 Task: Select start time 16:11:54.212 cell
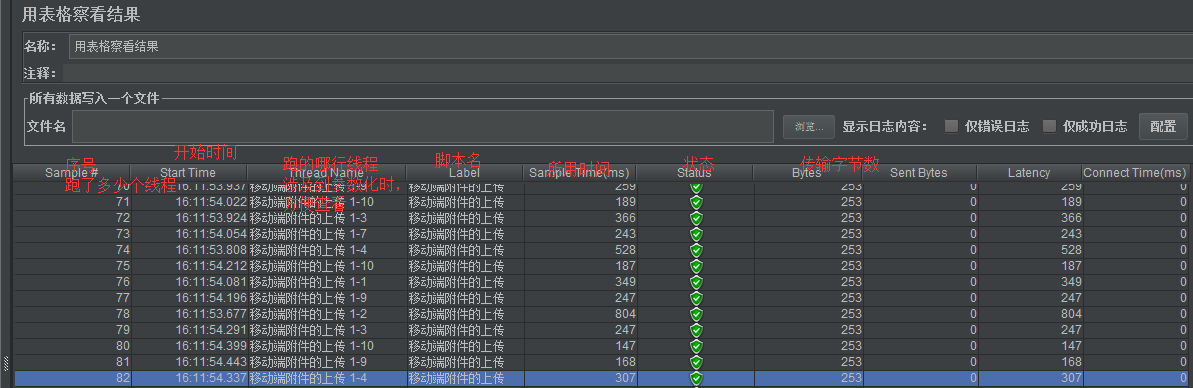189,266
